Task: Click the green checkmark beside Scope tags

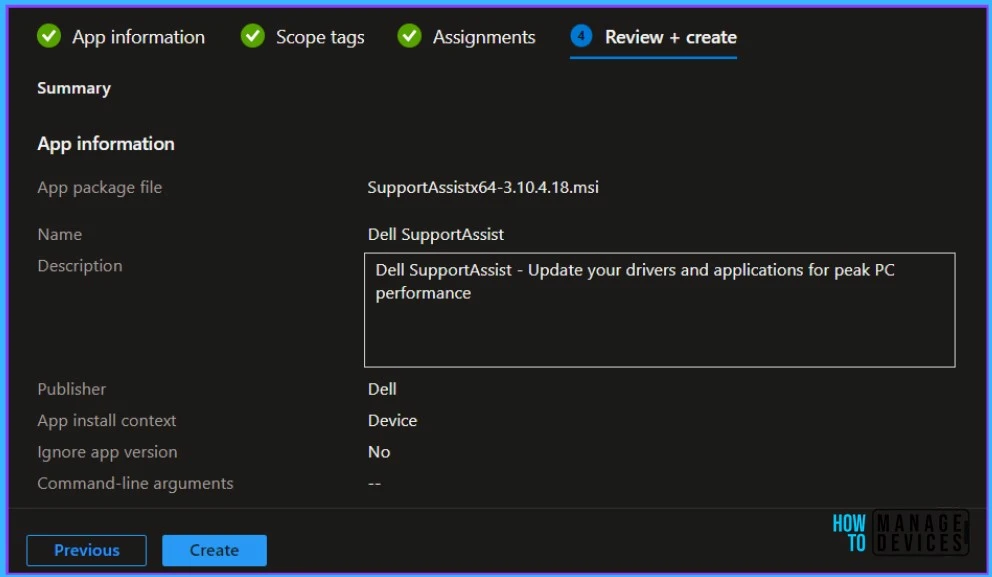Action: click(x=252, y=36)
